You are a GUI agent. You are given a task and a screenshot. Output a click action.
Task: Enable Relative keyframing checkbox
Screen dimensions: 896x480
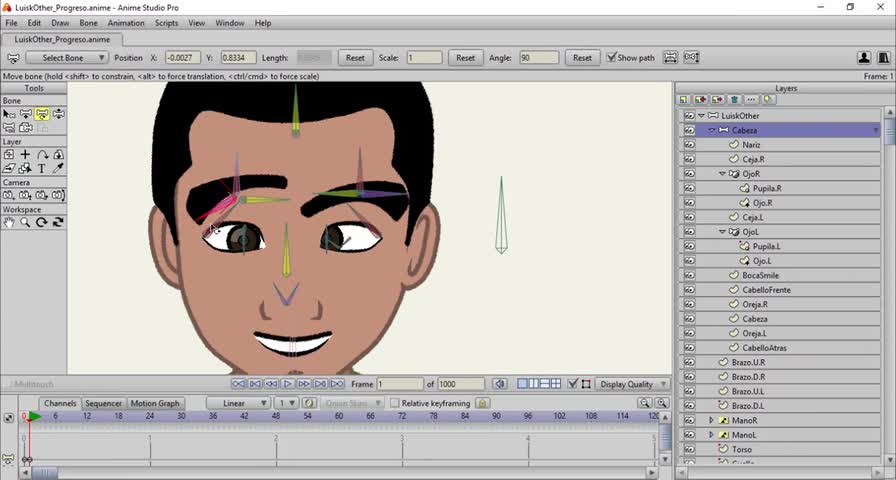pyautogui.click(x=394, y=404)
